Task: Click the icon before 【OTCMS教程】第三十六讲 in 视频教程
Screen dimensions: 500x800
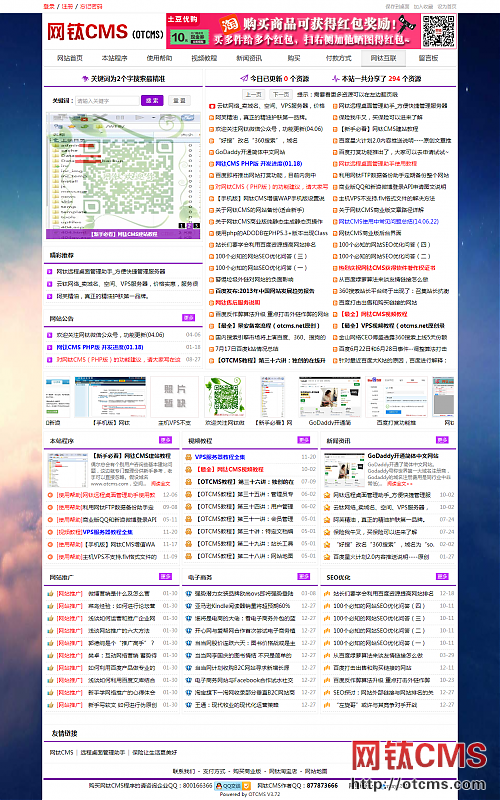Action: [189, 482]
